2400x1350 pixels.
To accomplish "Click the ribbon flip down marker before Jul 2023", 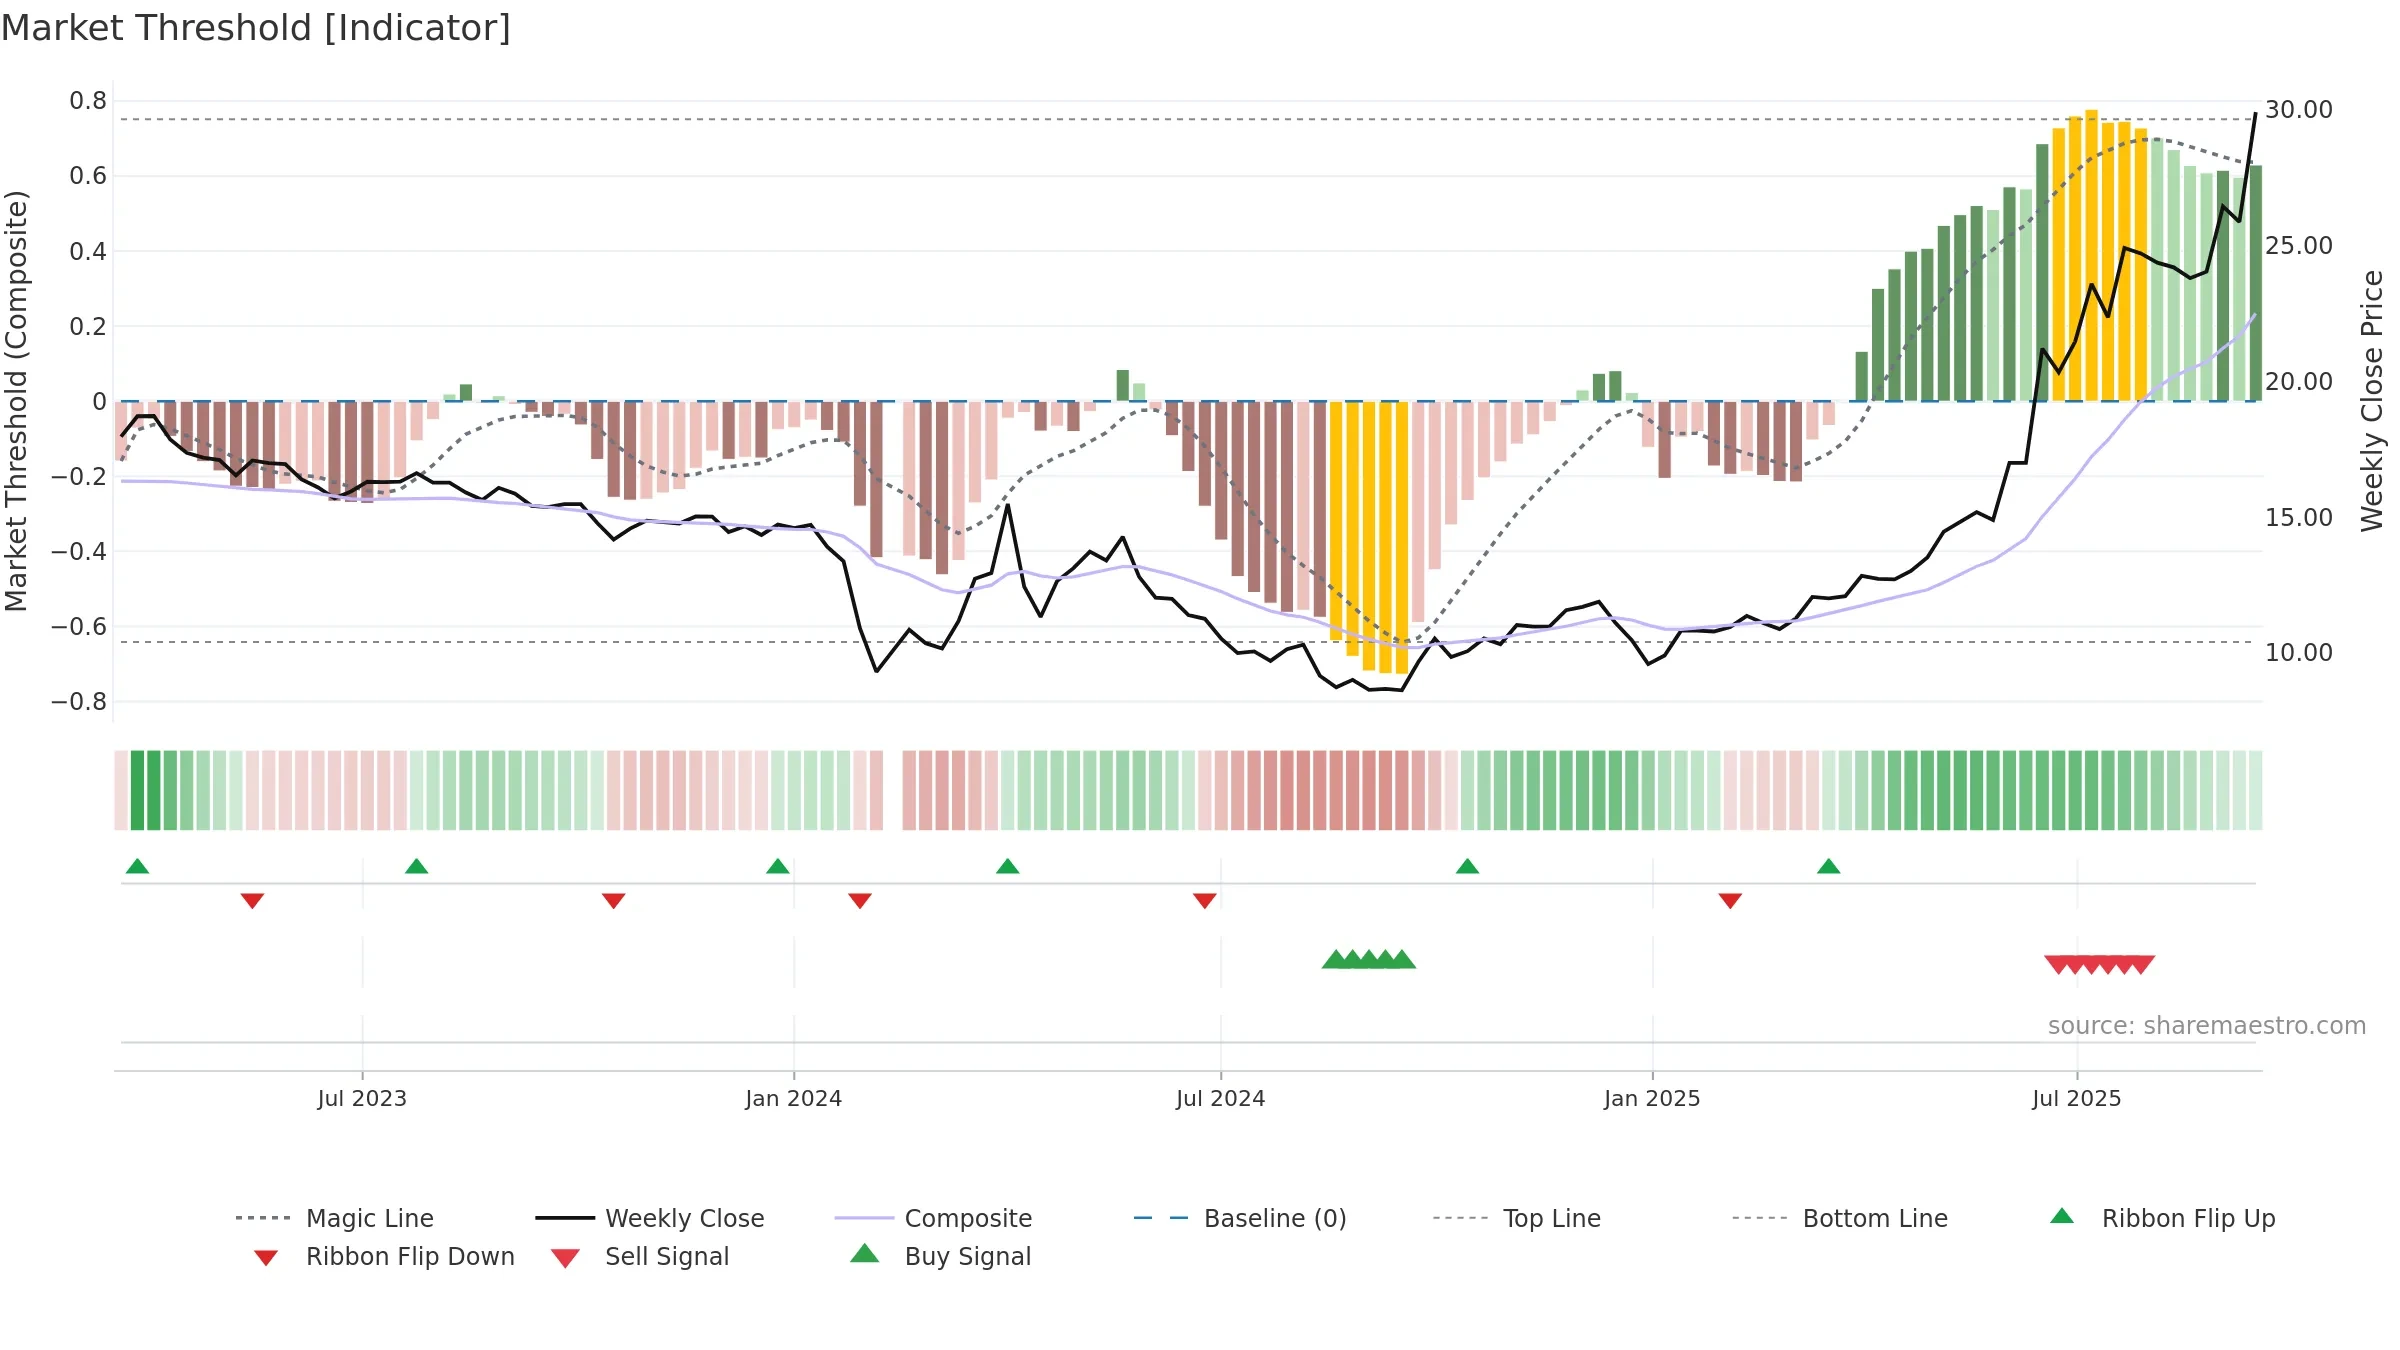I will [253, 901].
